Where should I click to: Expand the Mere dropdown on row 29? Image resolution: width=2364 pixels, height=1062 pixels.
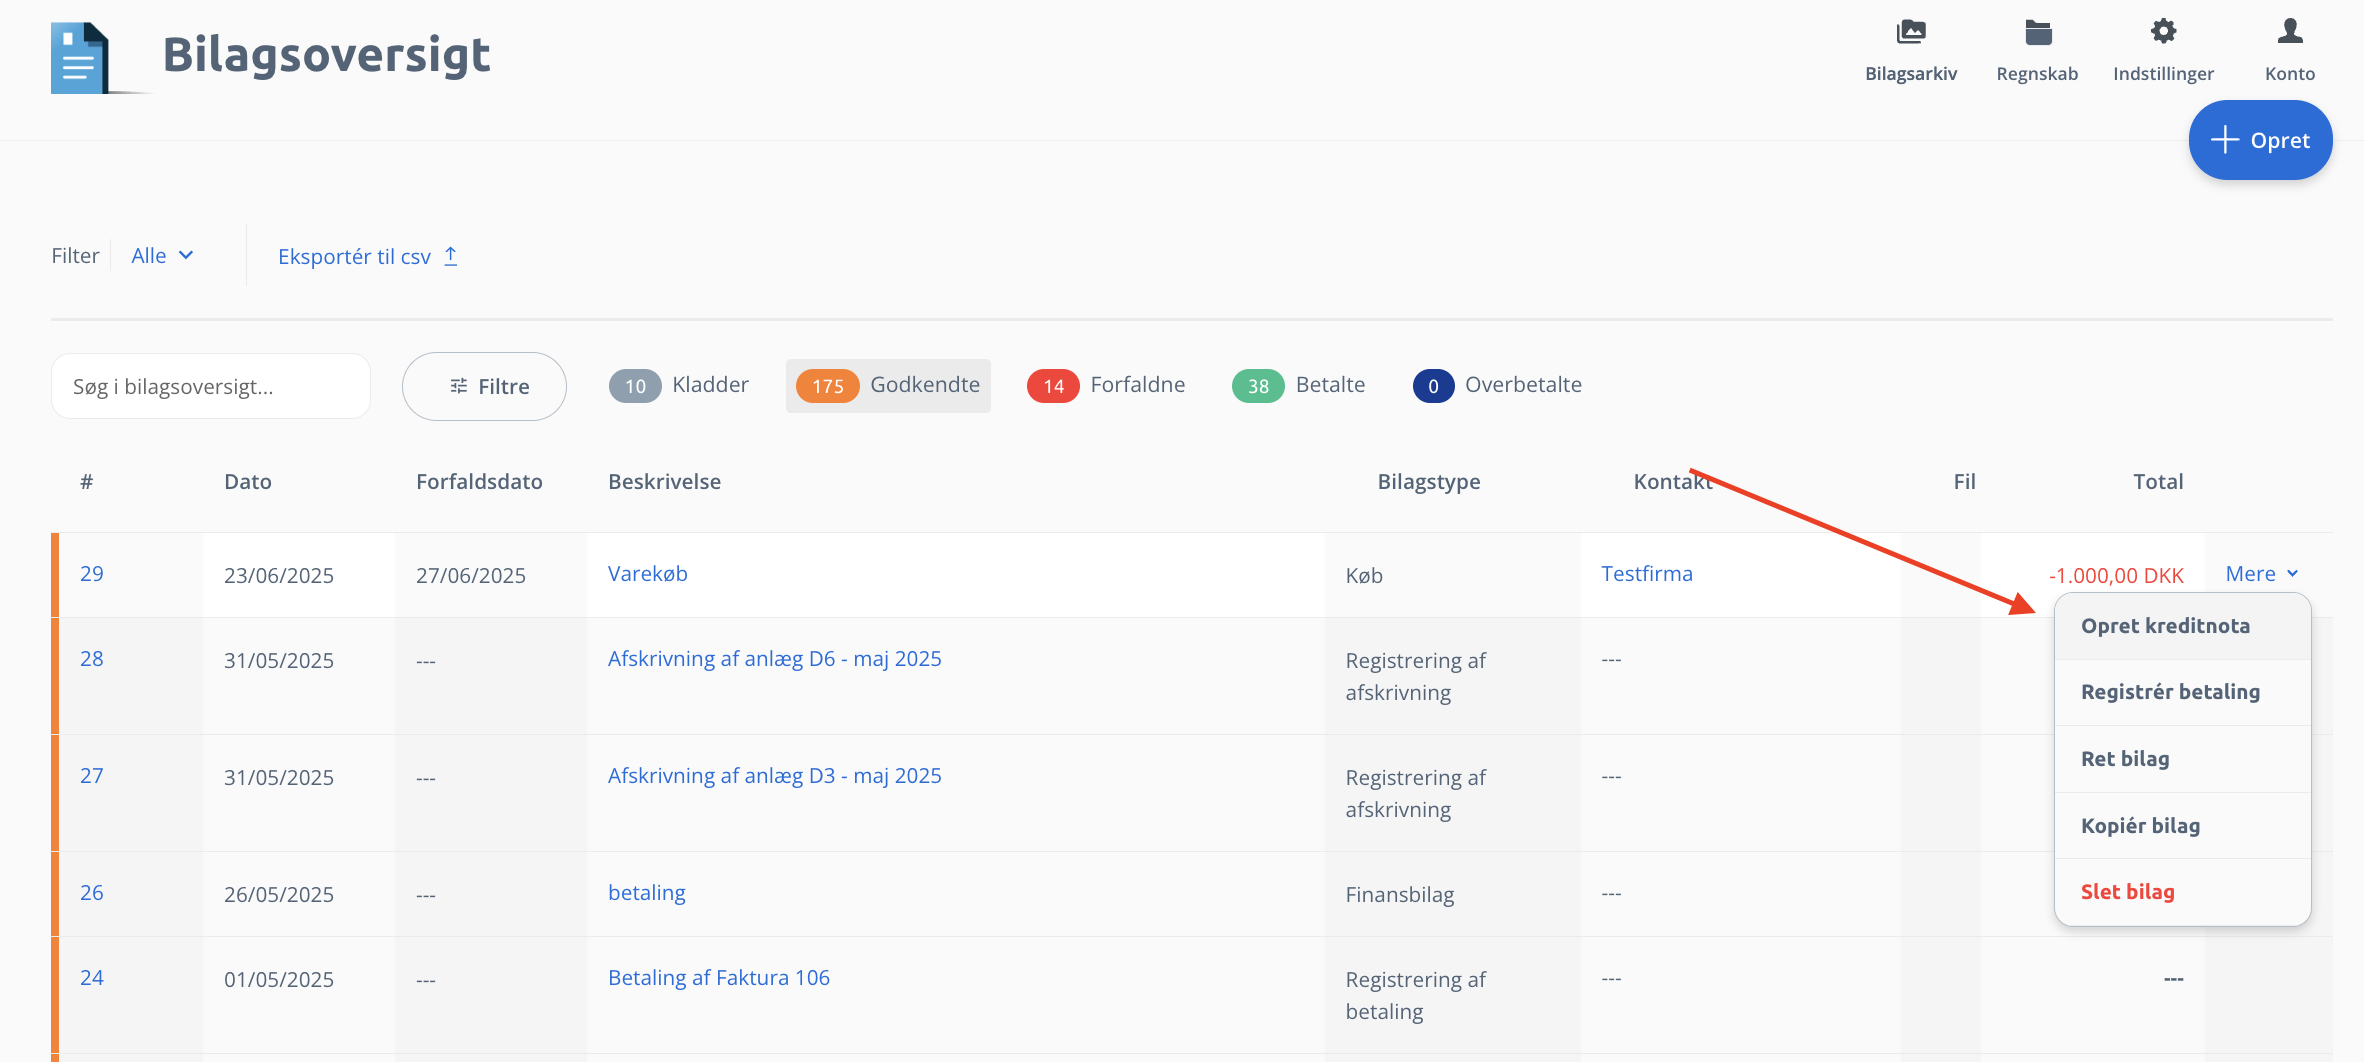(2262, 574)
